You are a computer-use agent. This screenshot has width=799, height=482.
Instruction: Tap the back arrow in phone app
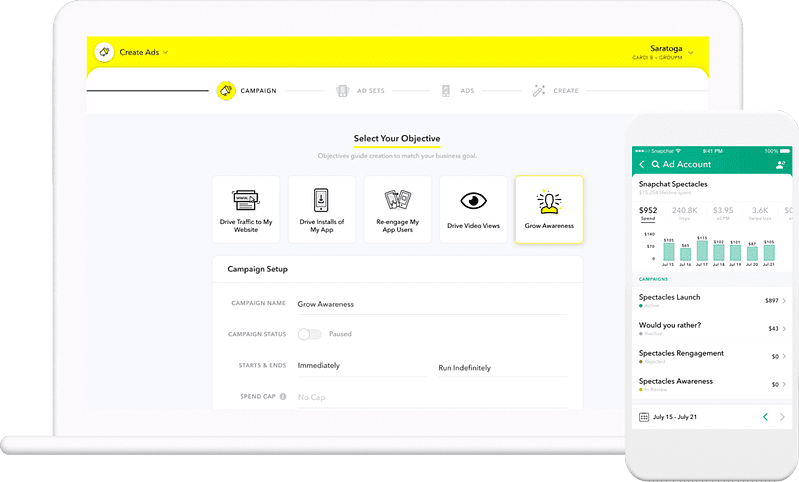pyautogui.click(x=642, y=164)
